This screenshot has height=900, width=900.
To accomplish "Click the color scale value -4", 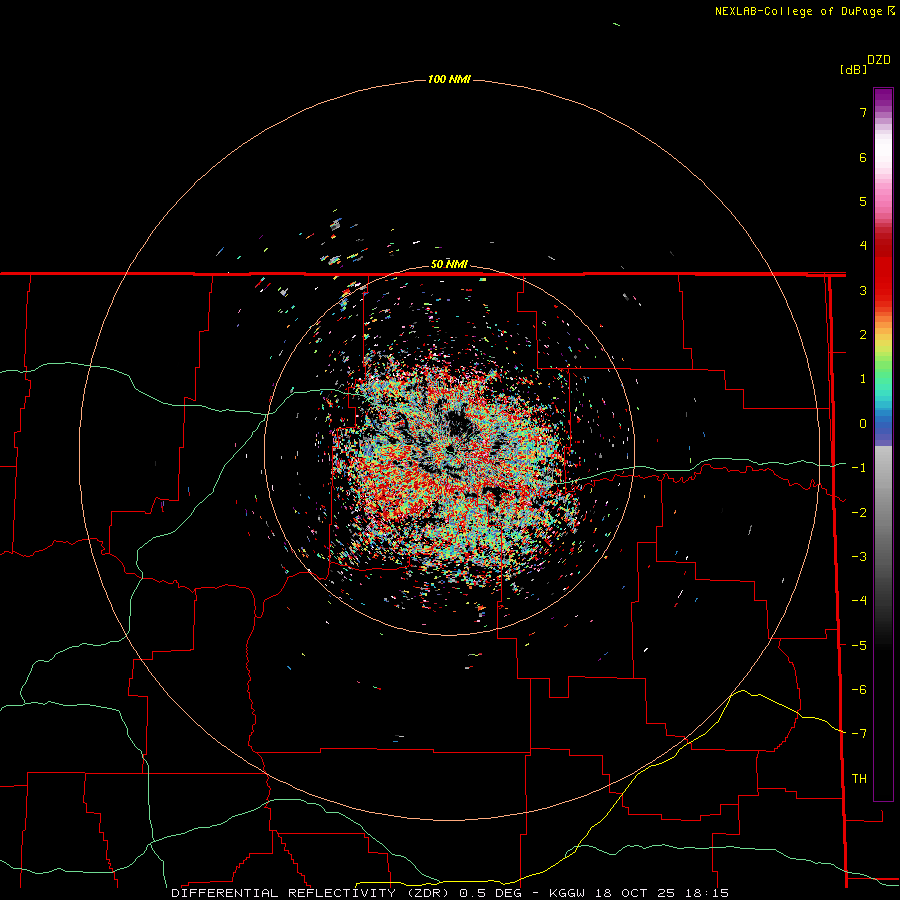I will click(x=859, y=601).
